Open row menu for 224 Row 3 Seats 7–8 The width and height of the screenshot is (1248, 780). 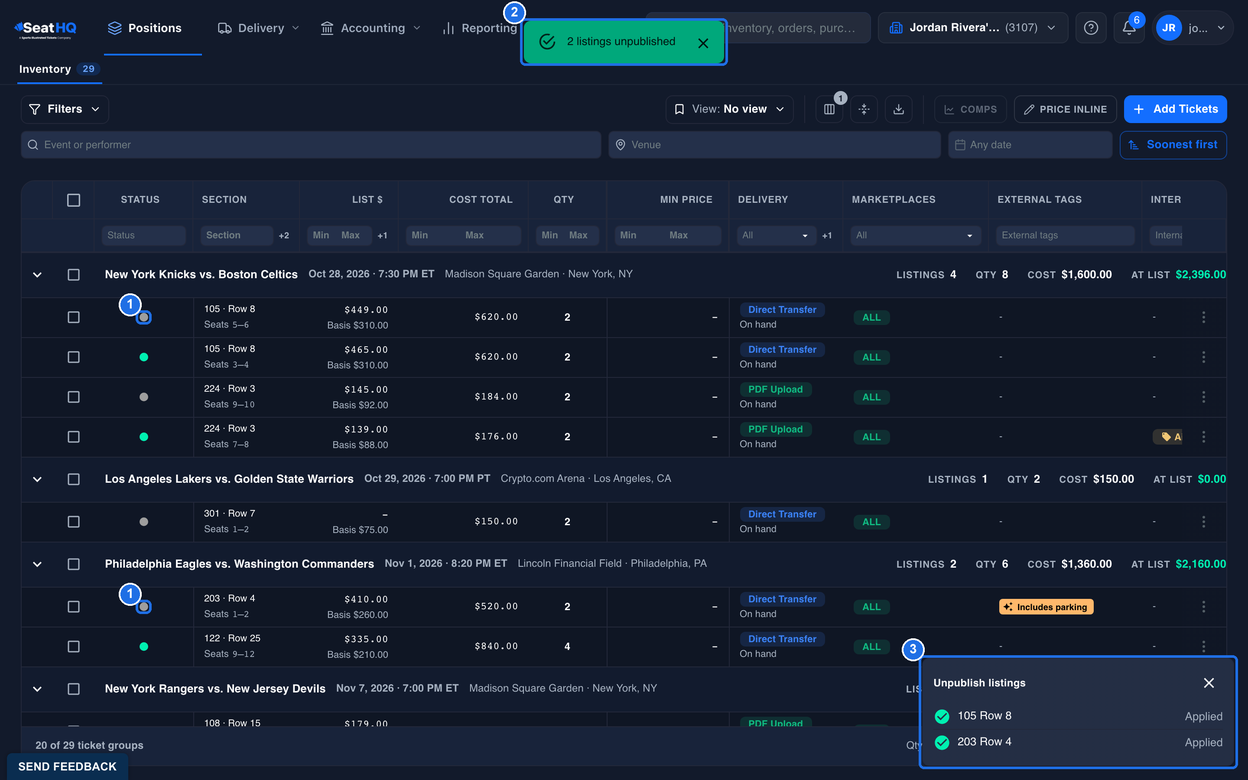[x=1204, y=437]
